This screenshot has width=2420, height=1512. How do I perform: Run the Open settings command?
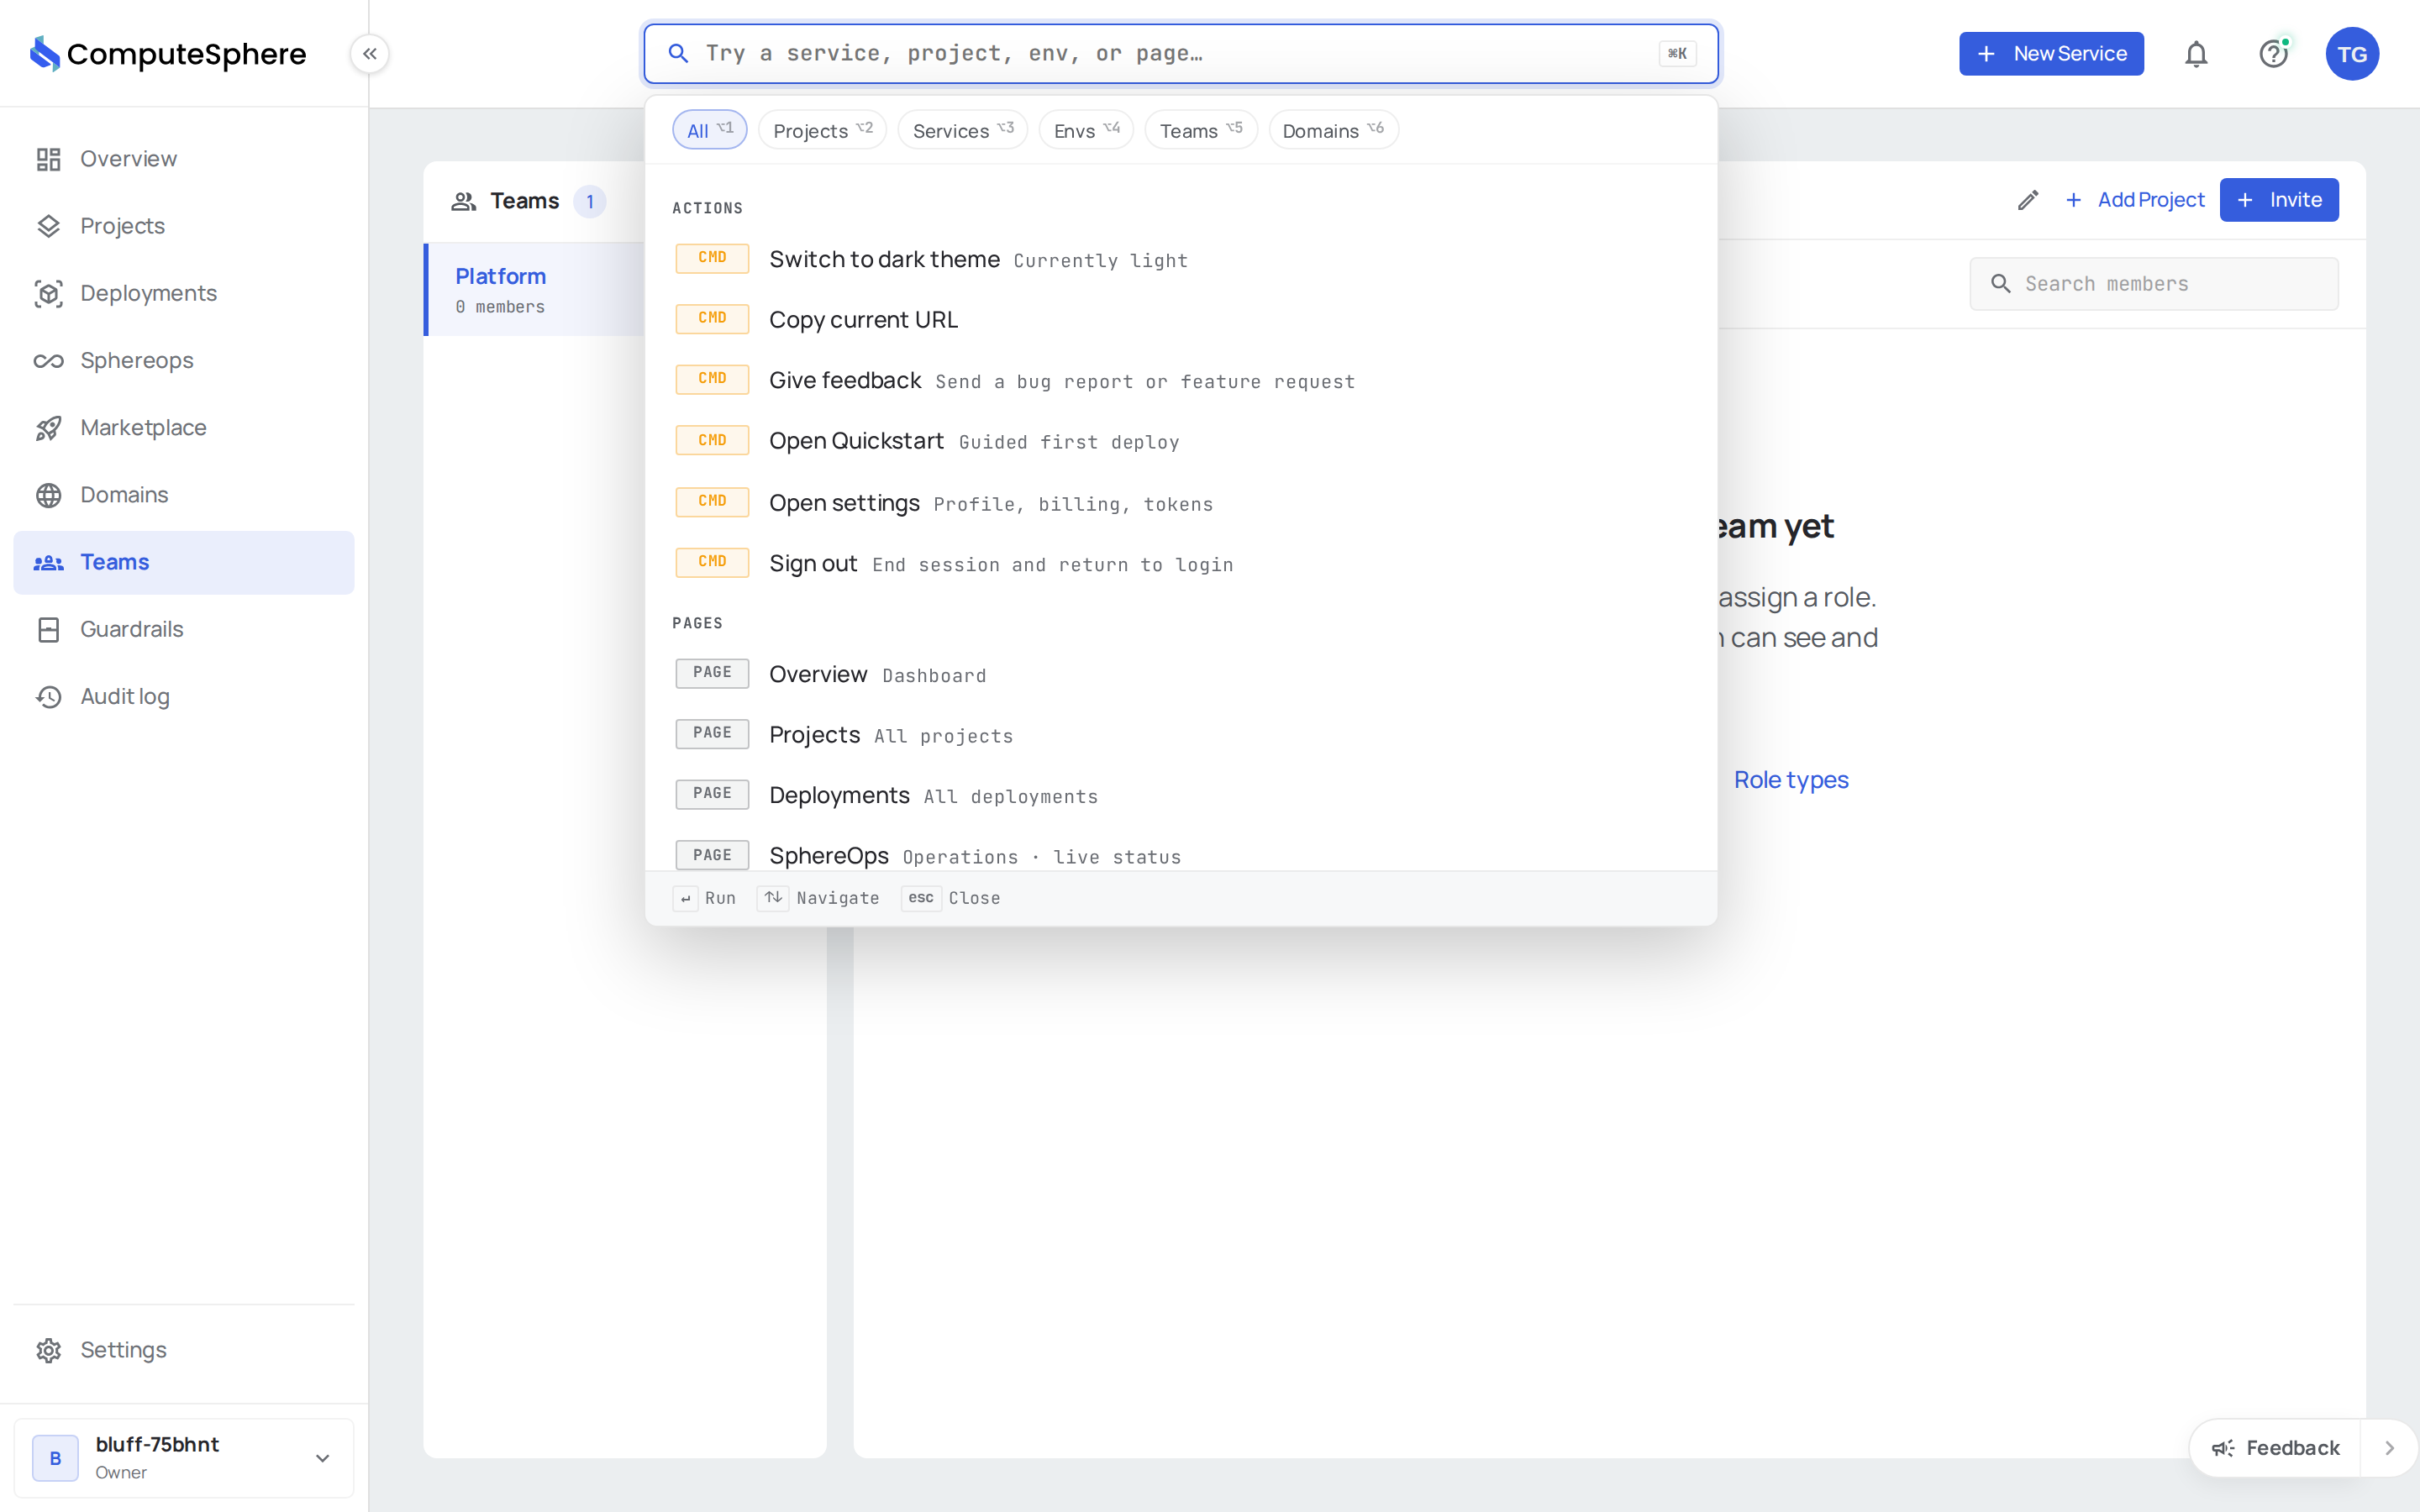[1180, 502]
